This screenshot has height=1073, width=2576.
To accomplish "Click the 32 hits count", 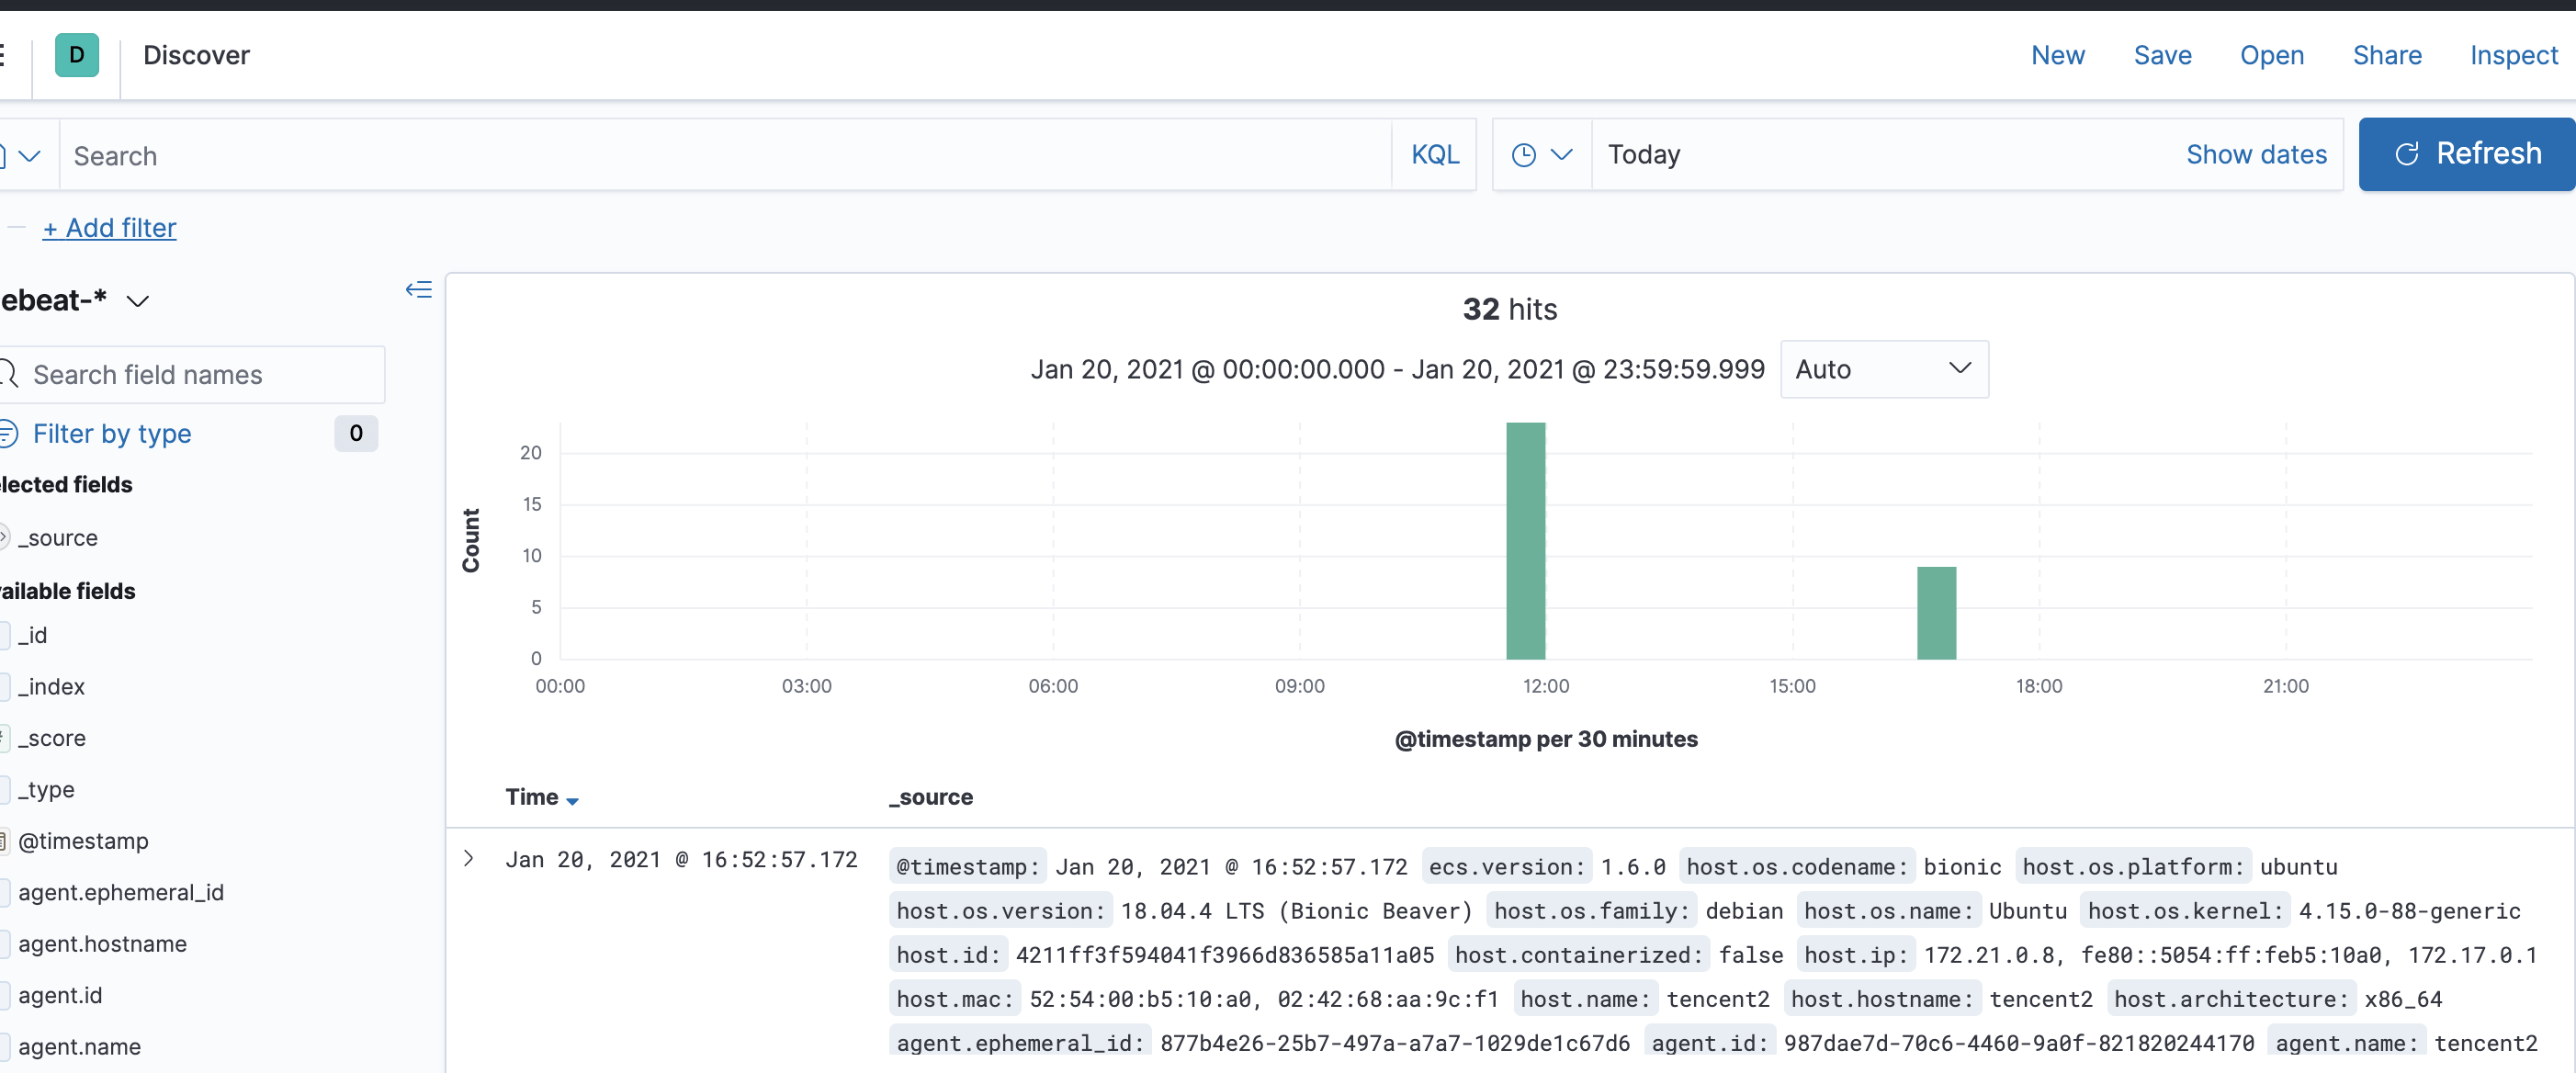I will 1509,309.
